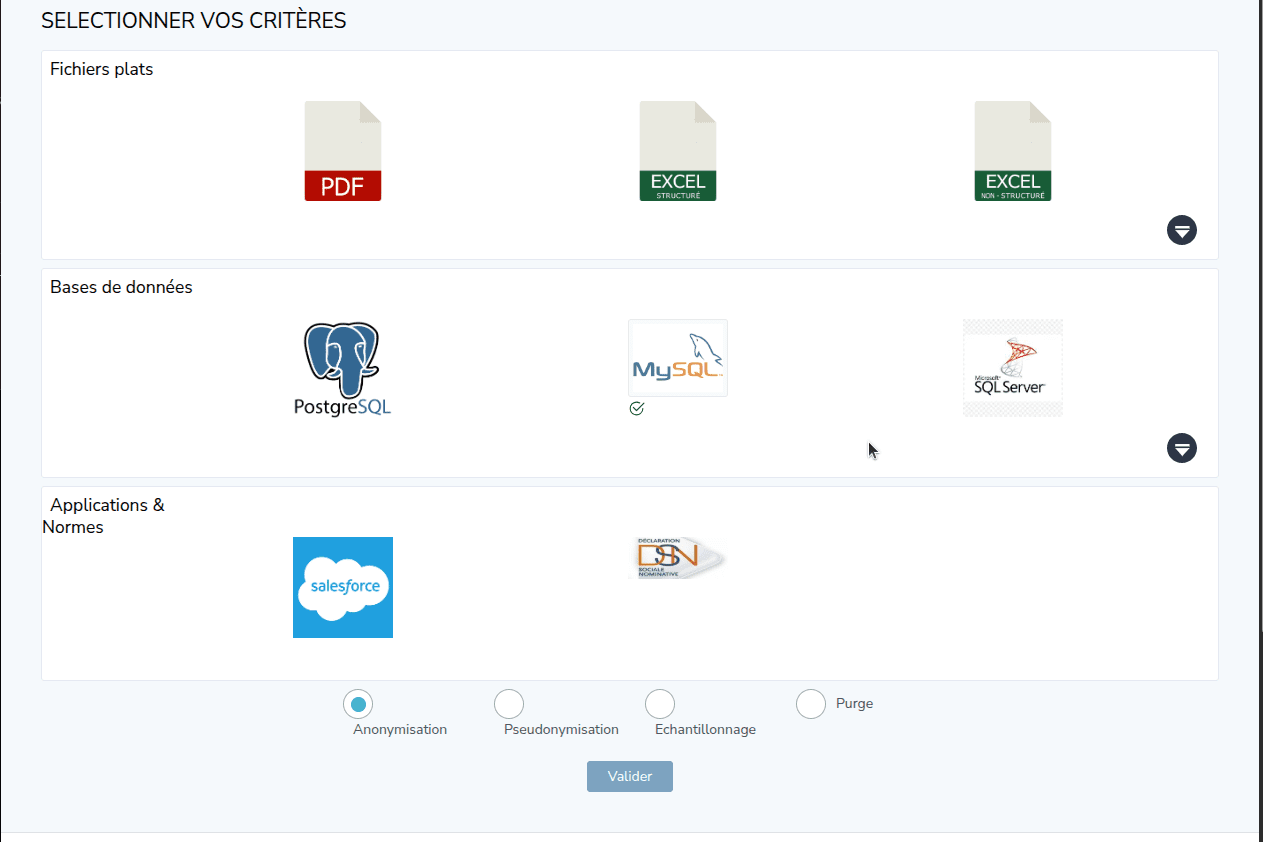Choose the Microsoft SQL Server logo
The height and width of the screenshot is (842, 1263).
[x=1012, y=367]
